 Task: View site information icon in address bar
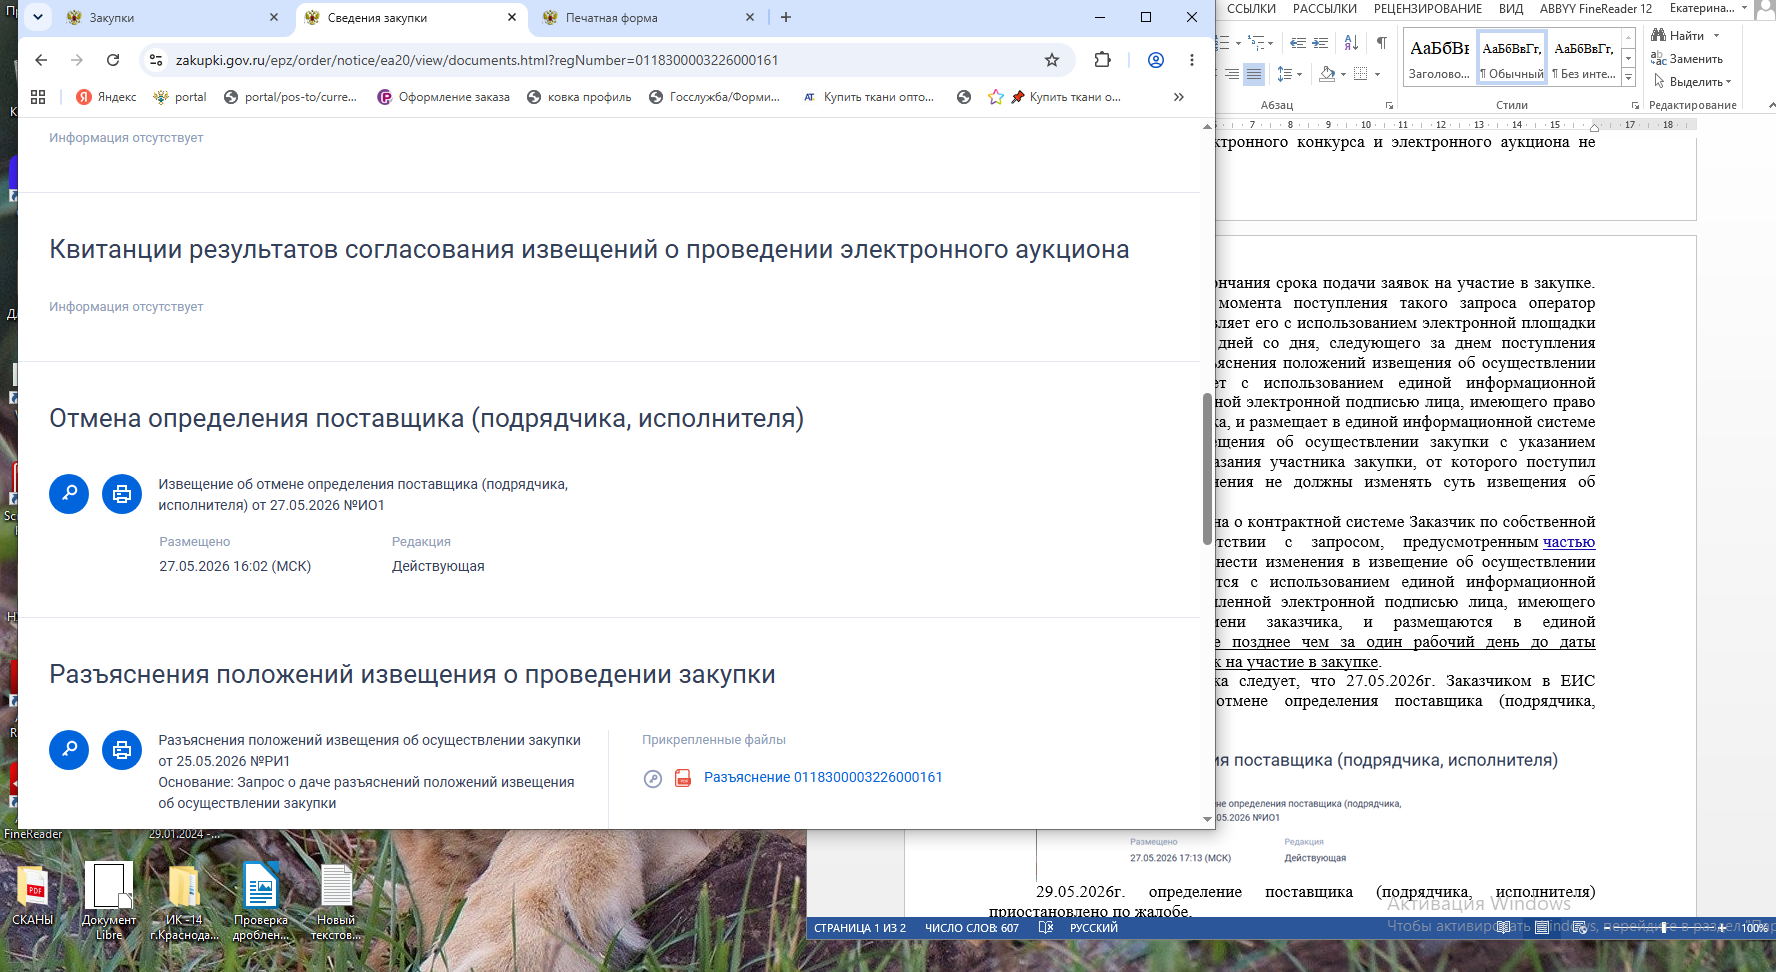click(x=156, y=60)
